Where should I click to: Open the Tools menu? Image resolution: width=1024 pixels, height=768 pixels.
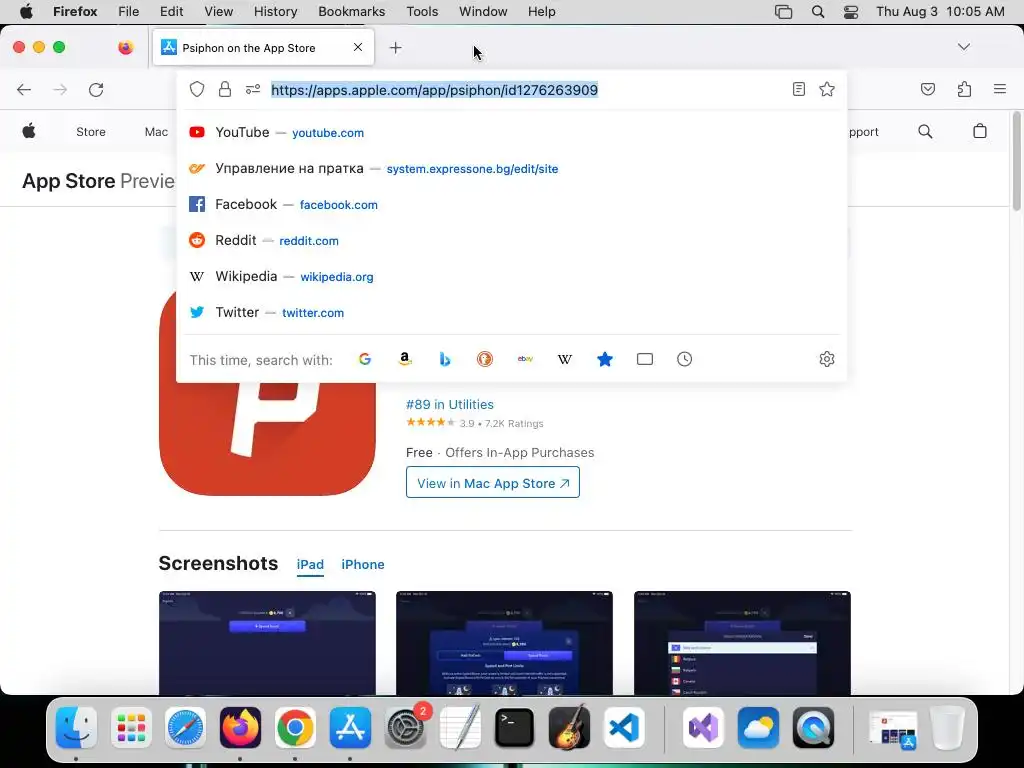(423, 12)
